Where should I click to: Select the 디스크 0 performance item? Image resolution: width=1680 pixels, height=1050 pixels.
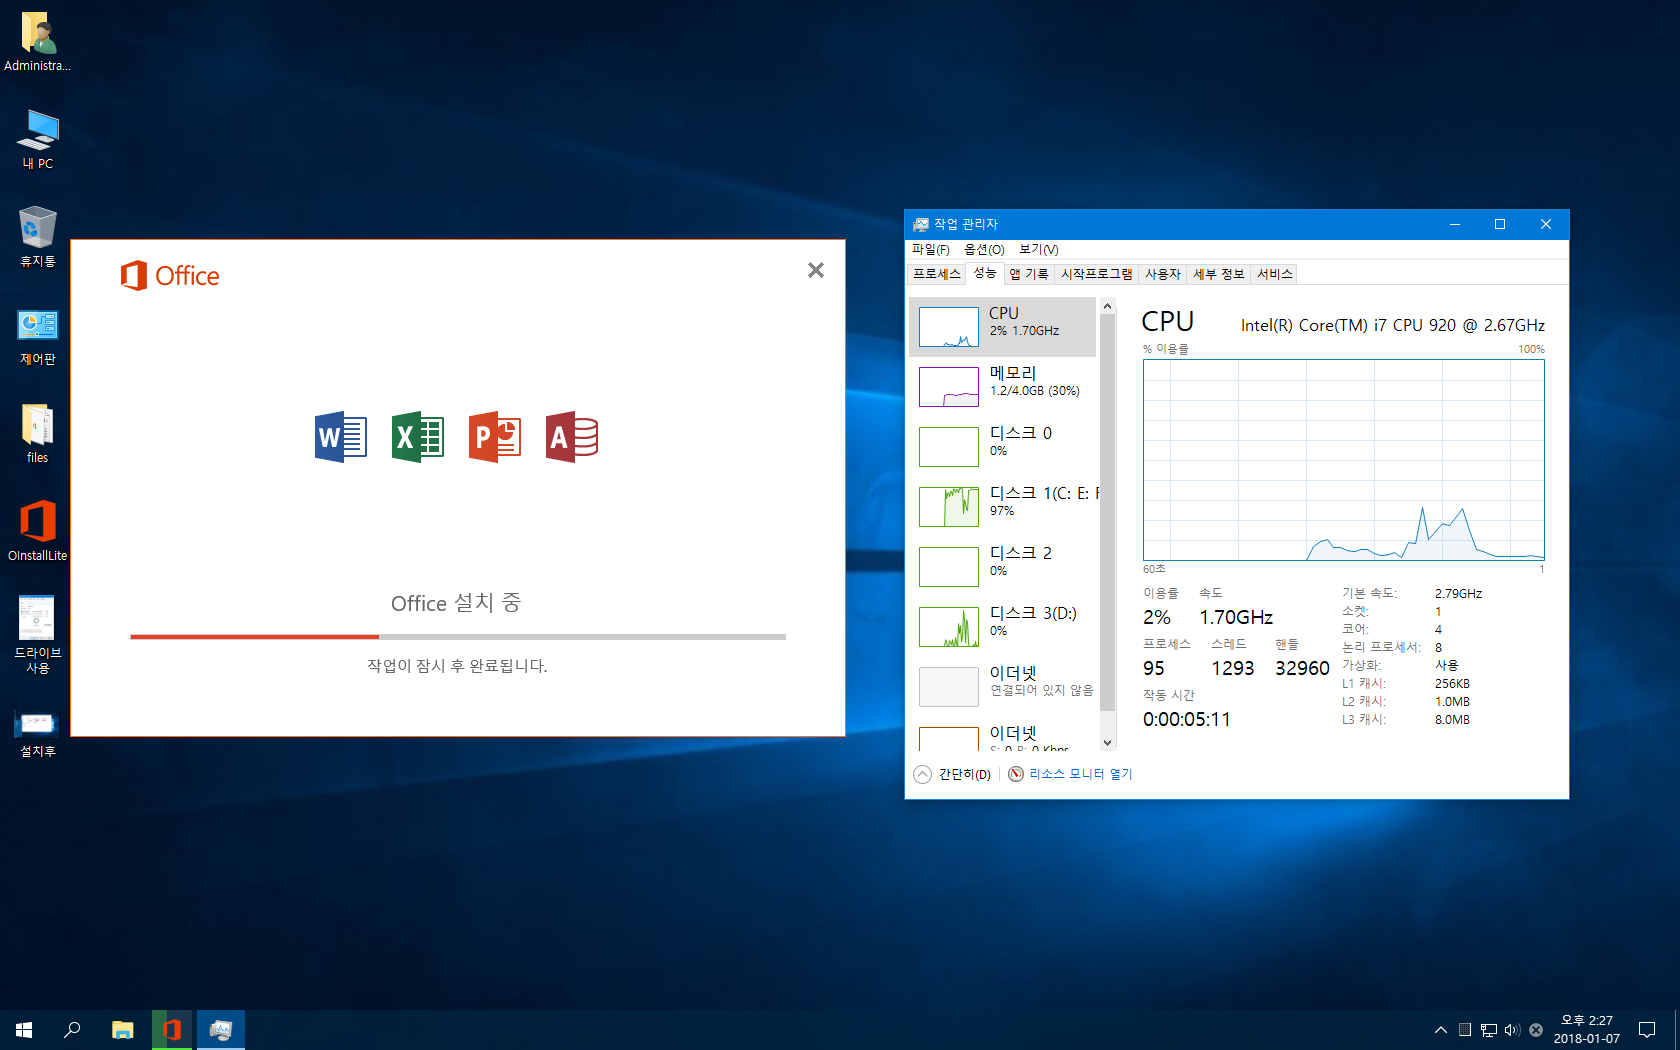point(1003,447)
